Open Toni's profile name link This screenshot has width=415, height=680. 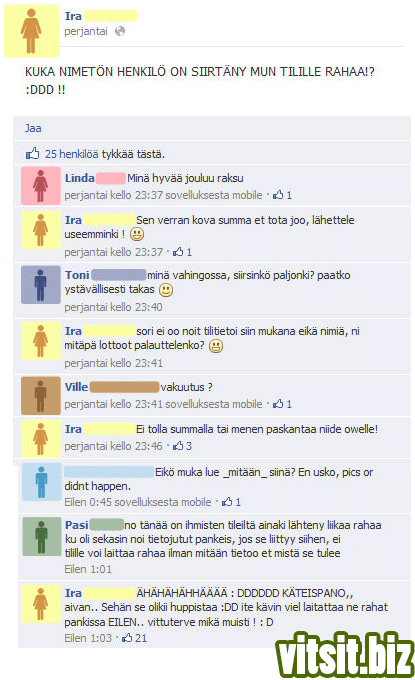coord(77,275)
